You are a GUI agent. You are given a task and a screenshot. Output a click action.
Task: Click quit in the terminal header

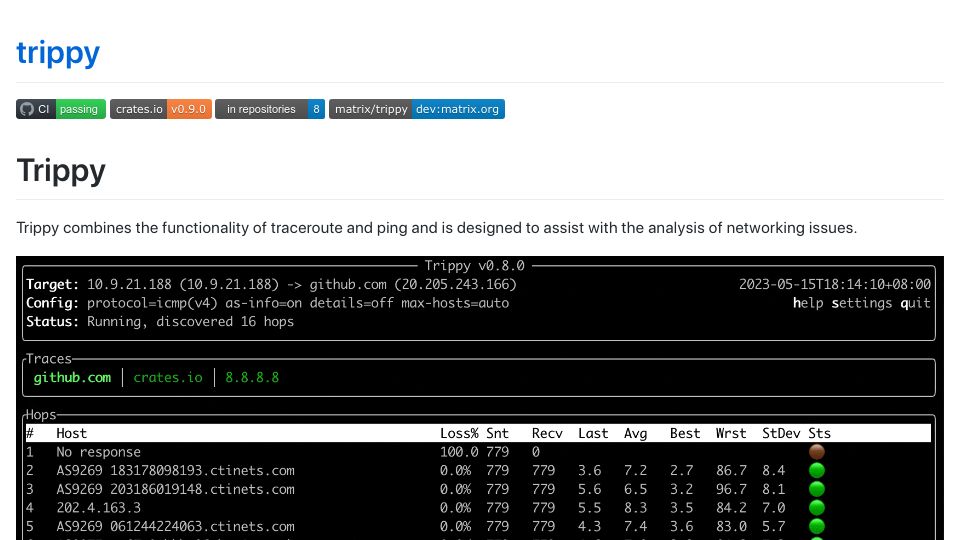pos(915,303)
